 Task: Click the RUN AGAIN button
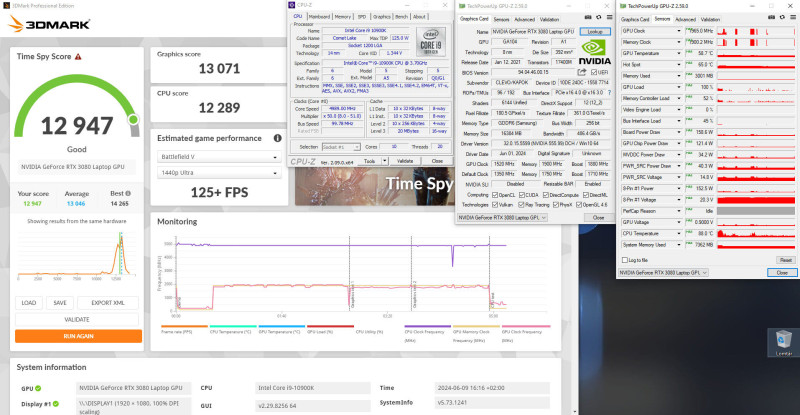click(79, 336)
